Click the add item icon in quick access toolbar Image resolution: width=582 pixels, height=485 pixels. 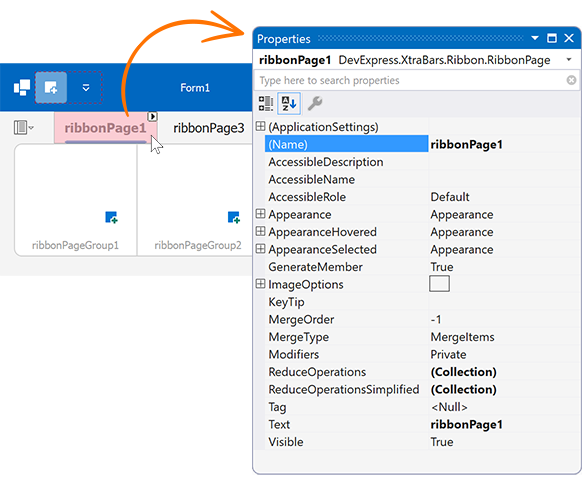tap(51, 88)
